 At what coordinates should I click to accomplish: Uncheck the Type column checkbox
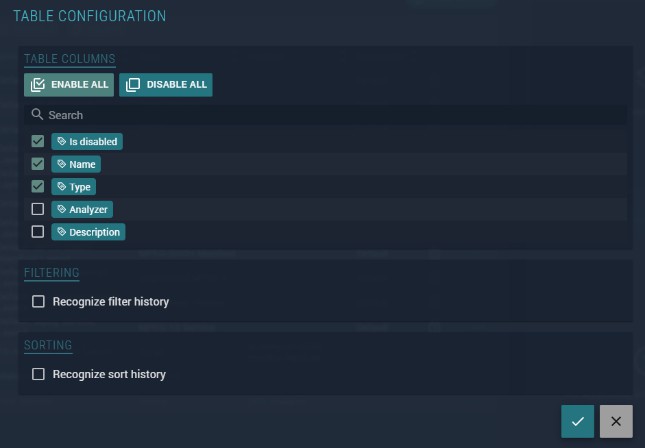pyautogui.click(x=38, y=187)
